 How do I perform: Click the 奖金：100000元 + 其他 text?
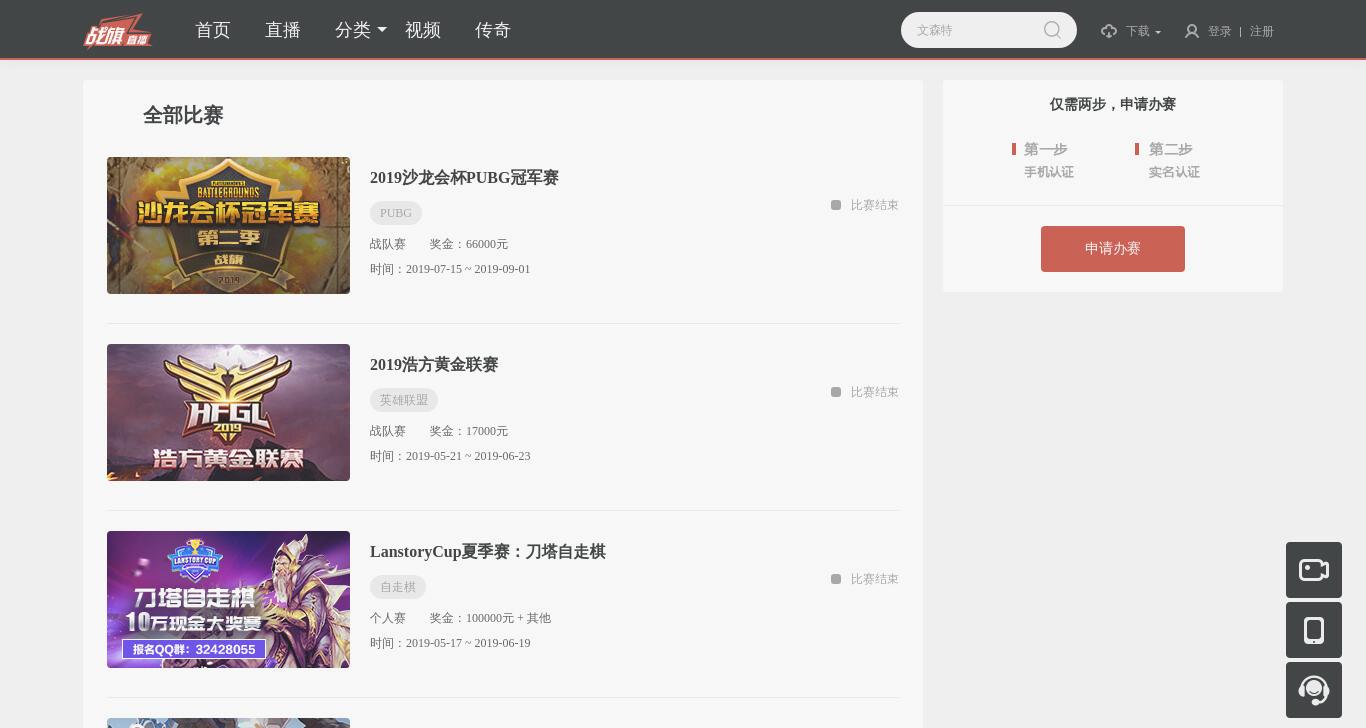pyautogui.click(x=490, y=618)
